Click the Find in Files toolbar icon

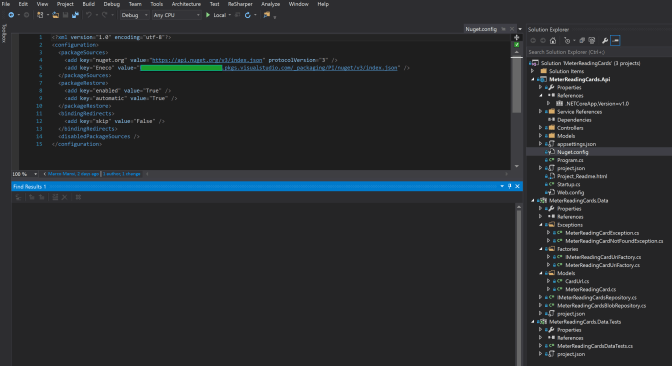[x=267, y=15]
